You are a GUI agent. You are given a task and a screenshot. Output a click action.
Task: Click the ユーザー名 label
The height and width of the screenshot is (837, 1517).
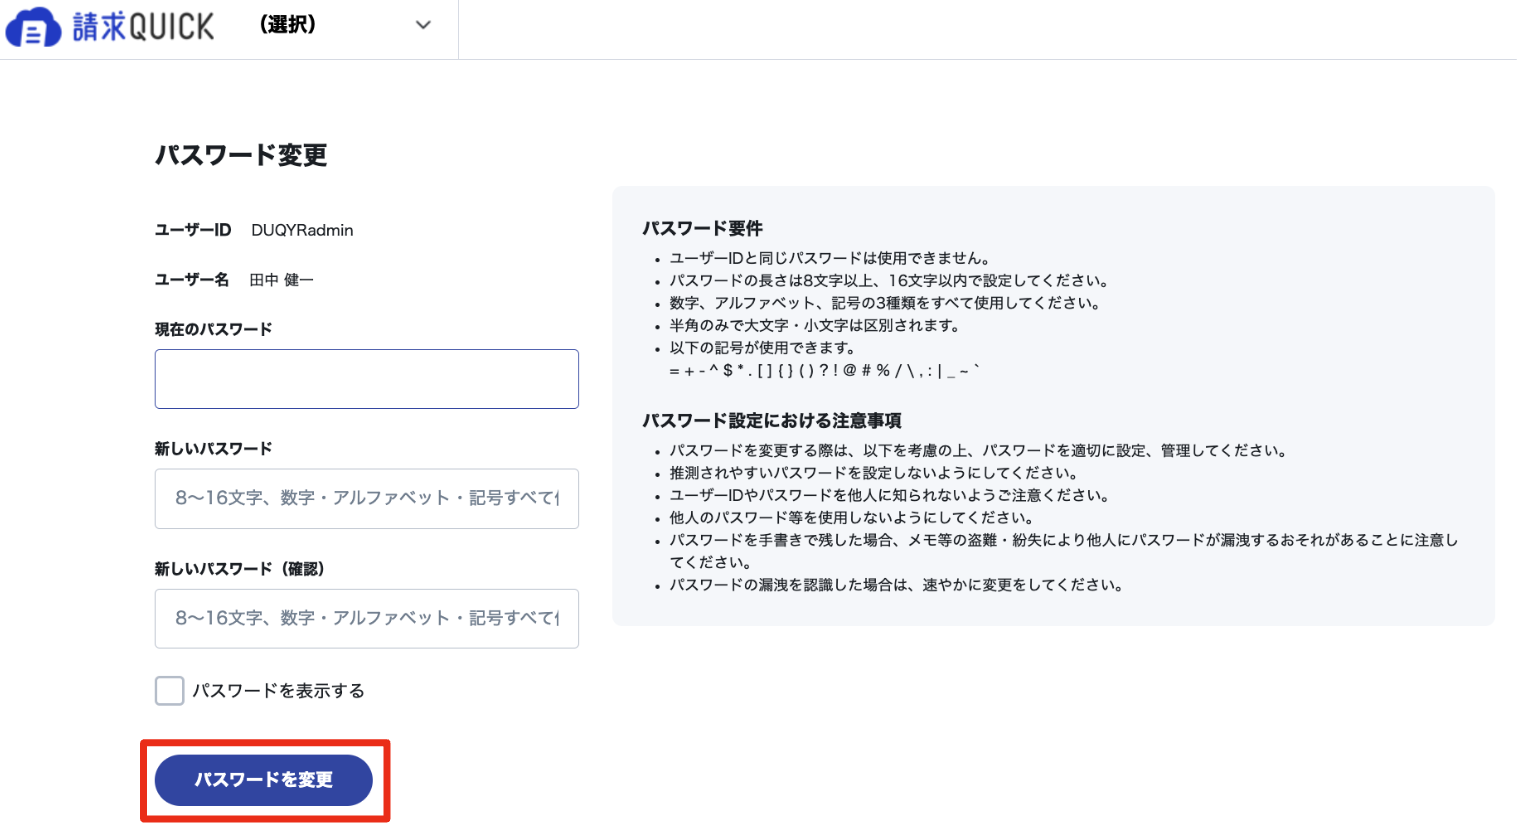tap(192, 280)
